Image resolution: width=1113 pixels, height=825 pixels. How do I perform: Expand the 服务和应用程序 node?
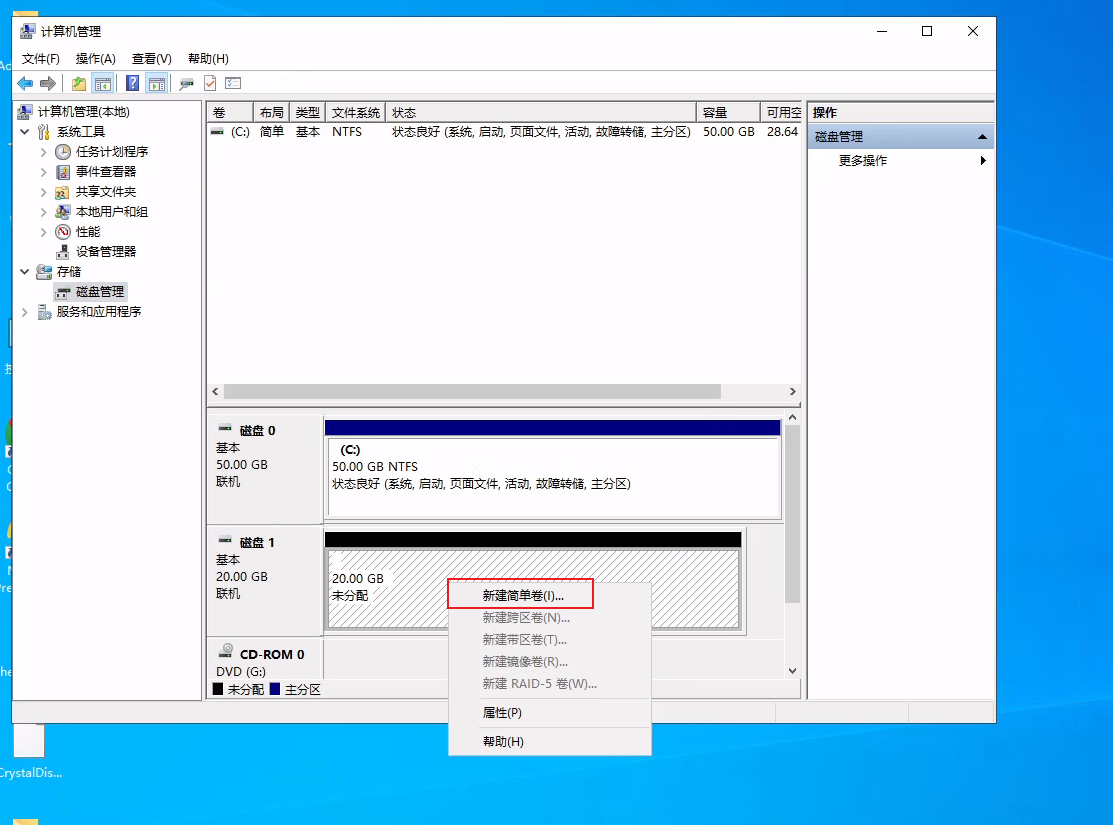point(25,312)
